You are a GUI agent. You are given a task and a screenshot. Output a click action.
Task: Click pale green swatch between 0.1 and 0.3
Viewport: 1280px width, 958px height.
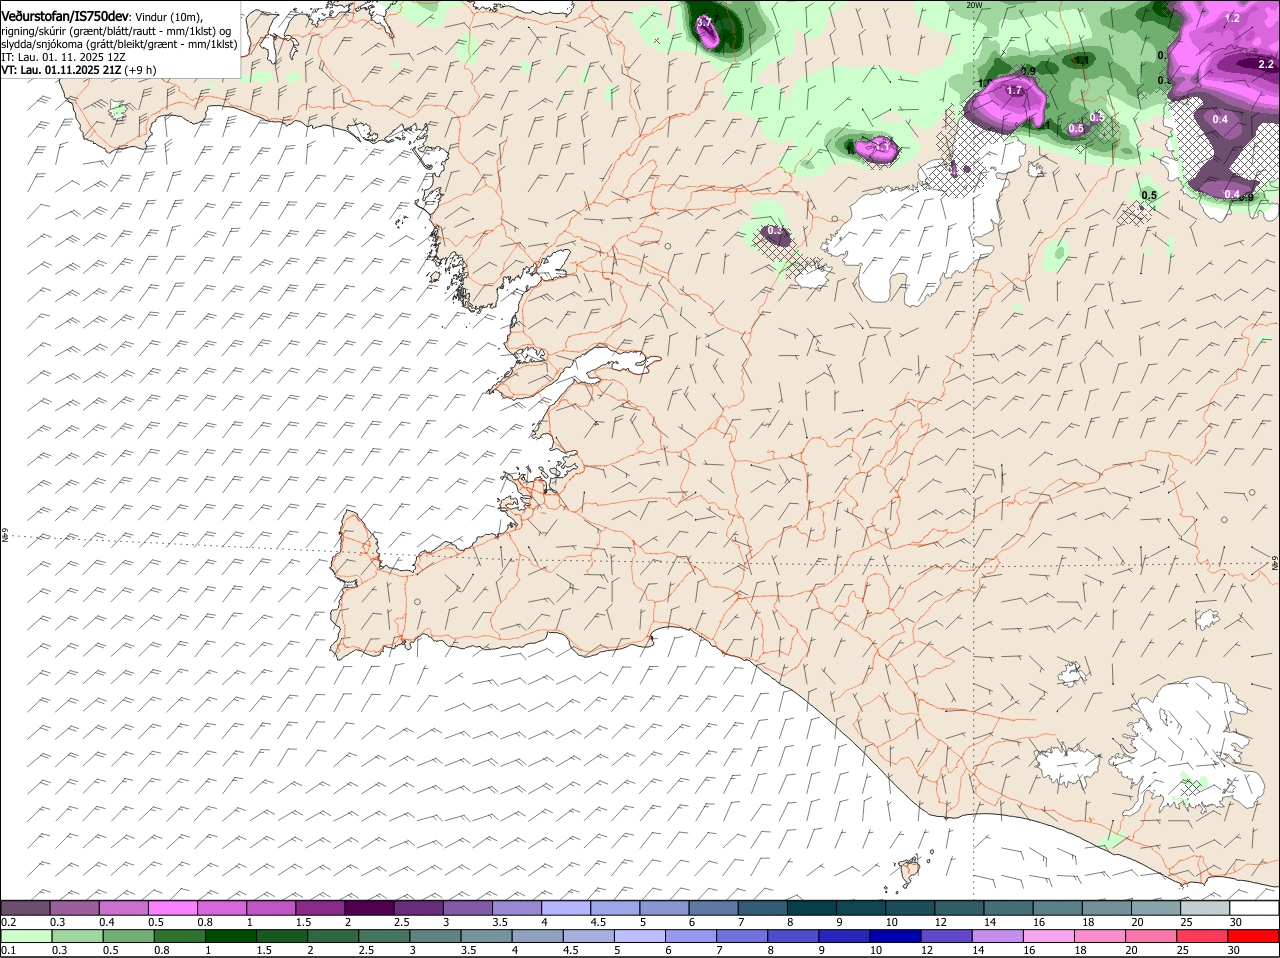26,936
